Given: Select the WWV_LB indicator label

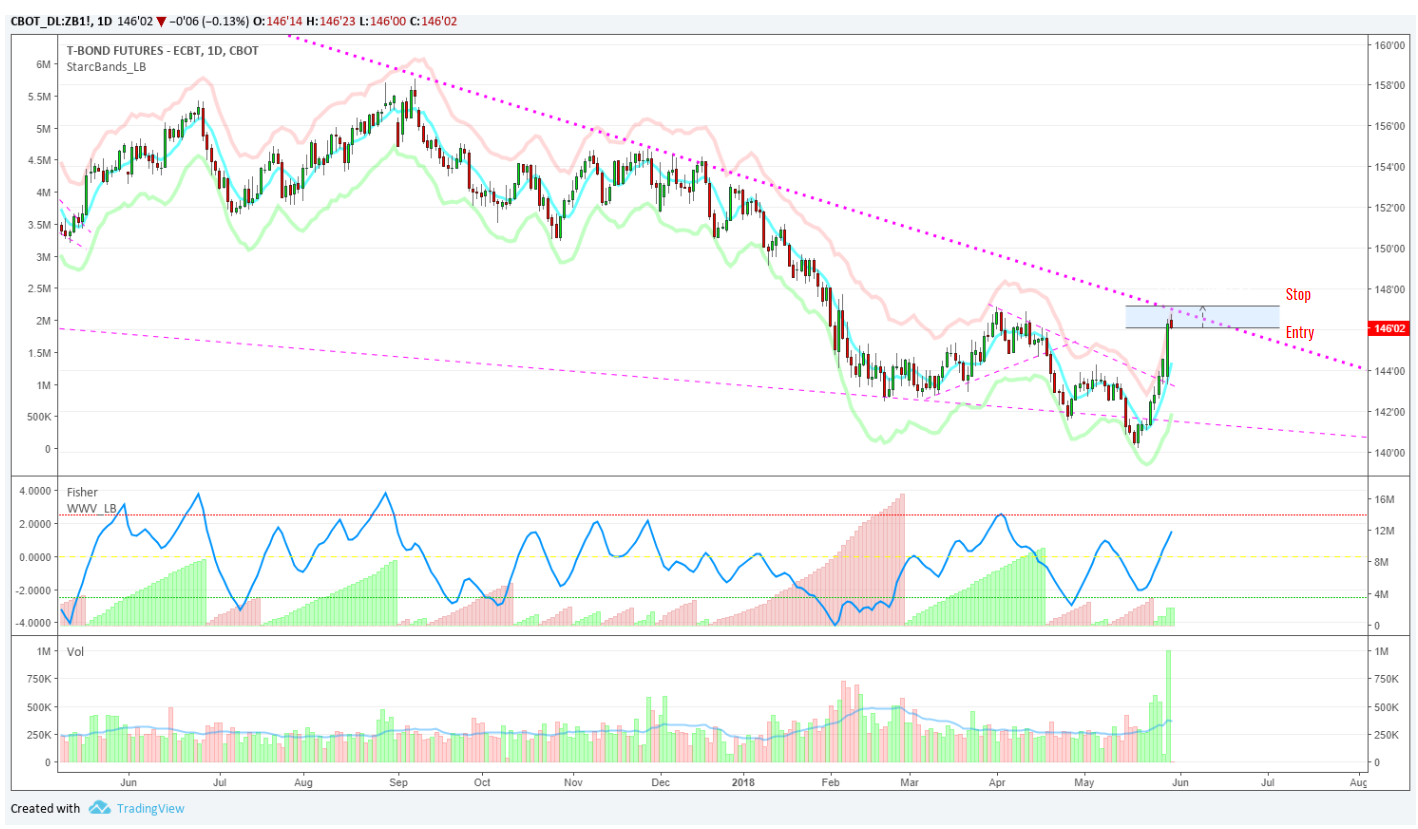Looking at the screenshot, I should tap(92, 509).
